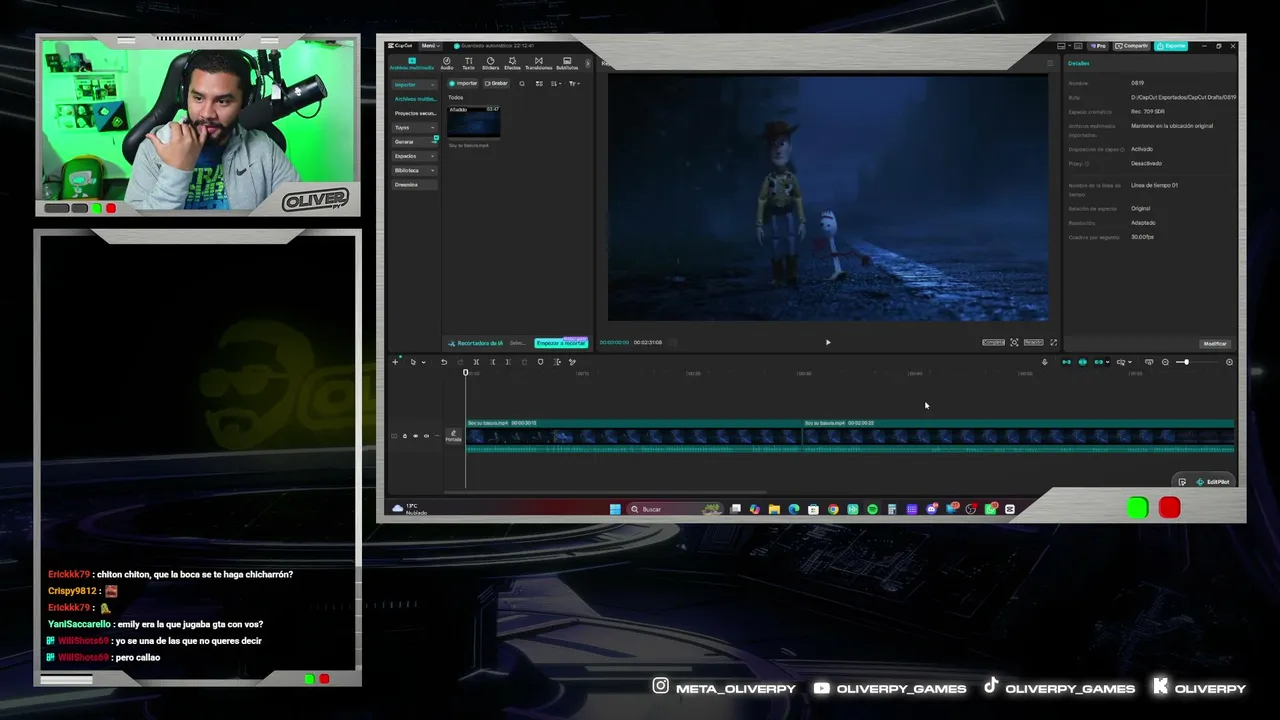The image size is (1280, 720).
Task: Open the window layout dropdown
Action: (x=1064, y=46)
